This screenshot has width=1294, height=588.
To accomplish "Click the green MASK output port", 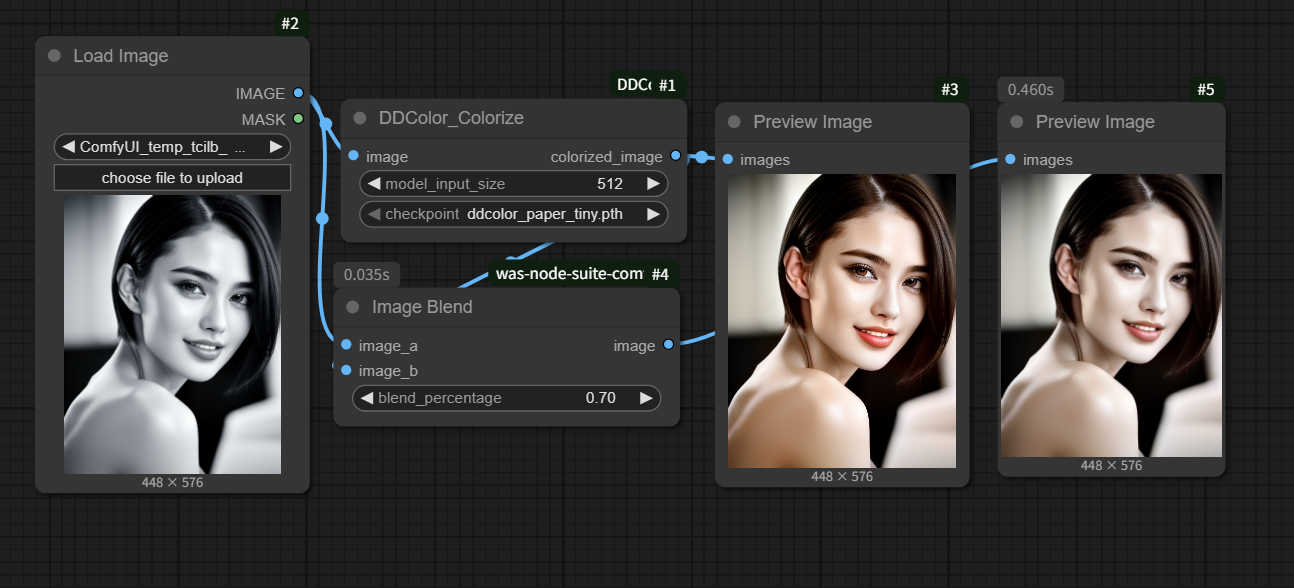I will (298, 119).
